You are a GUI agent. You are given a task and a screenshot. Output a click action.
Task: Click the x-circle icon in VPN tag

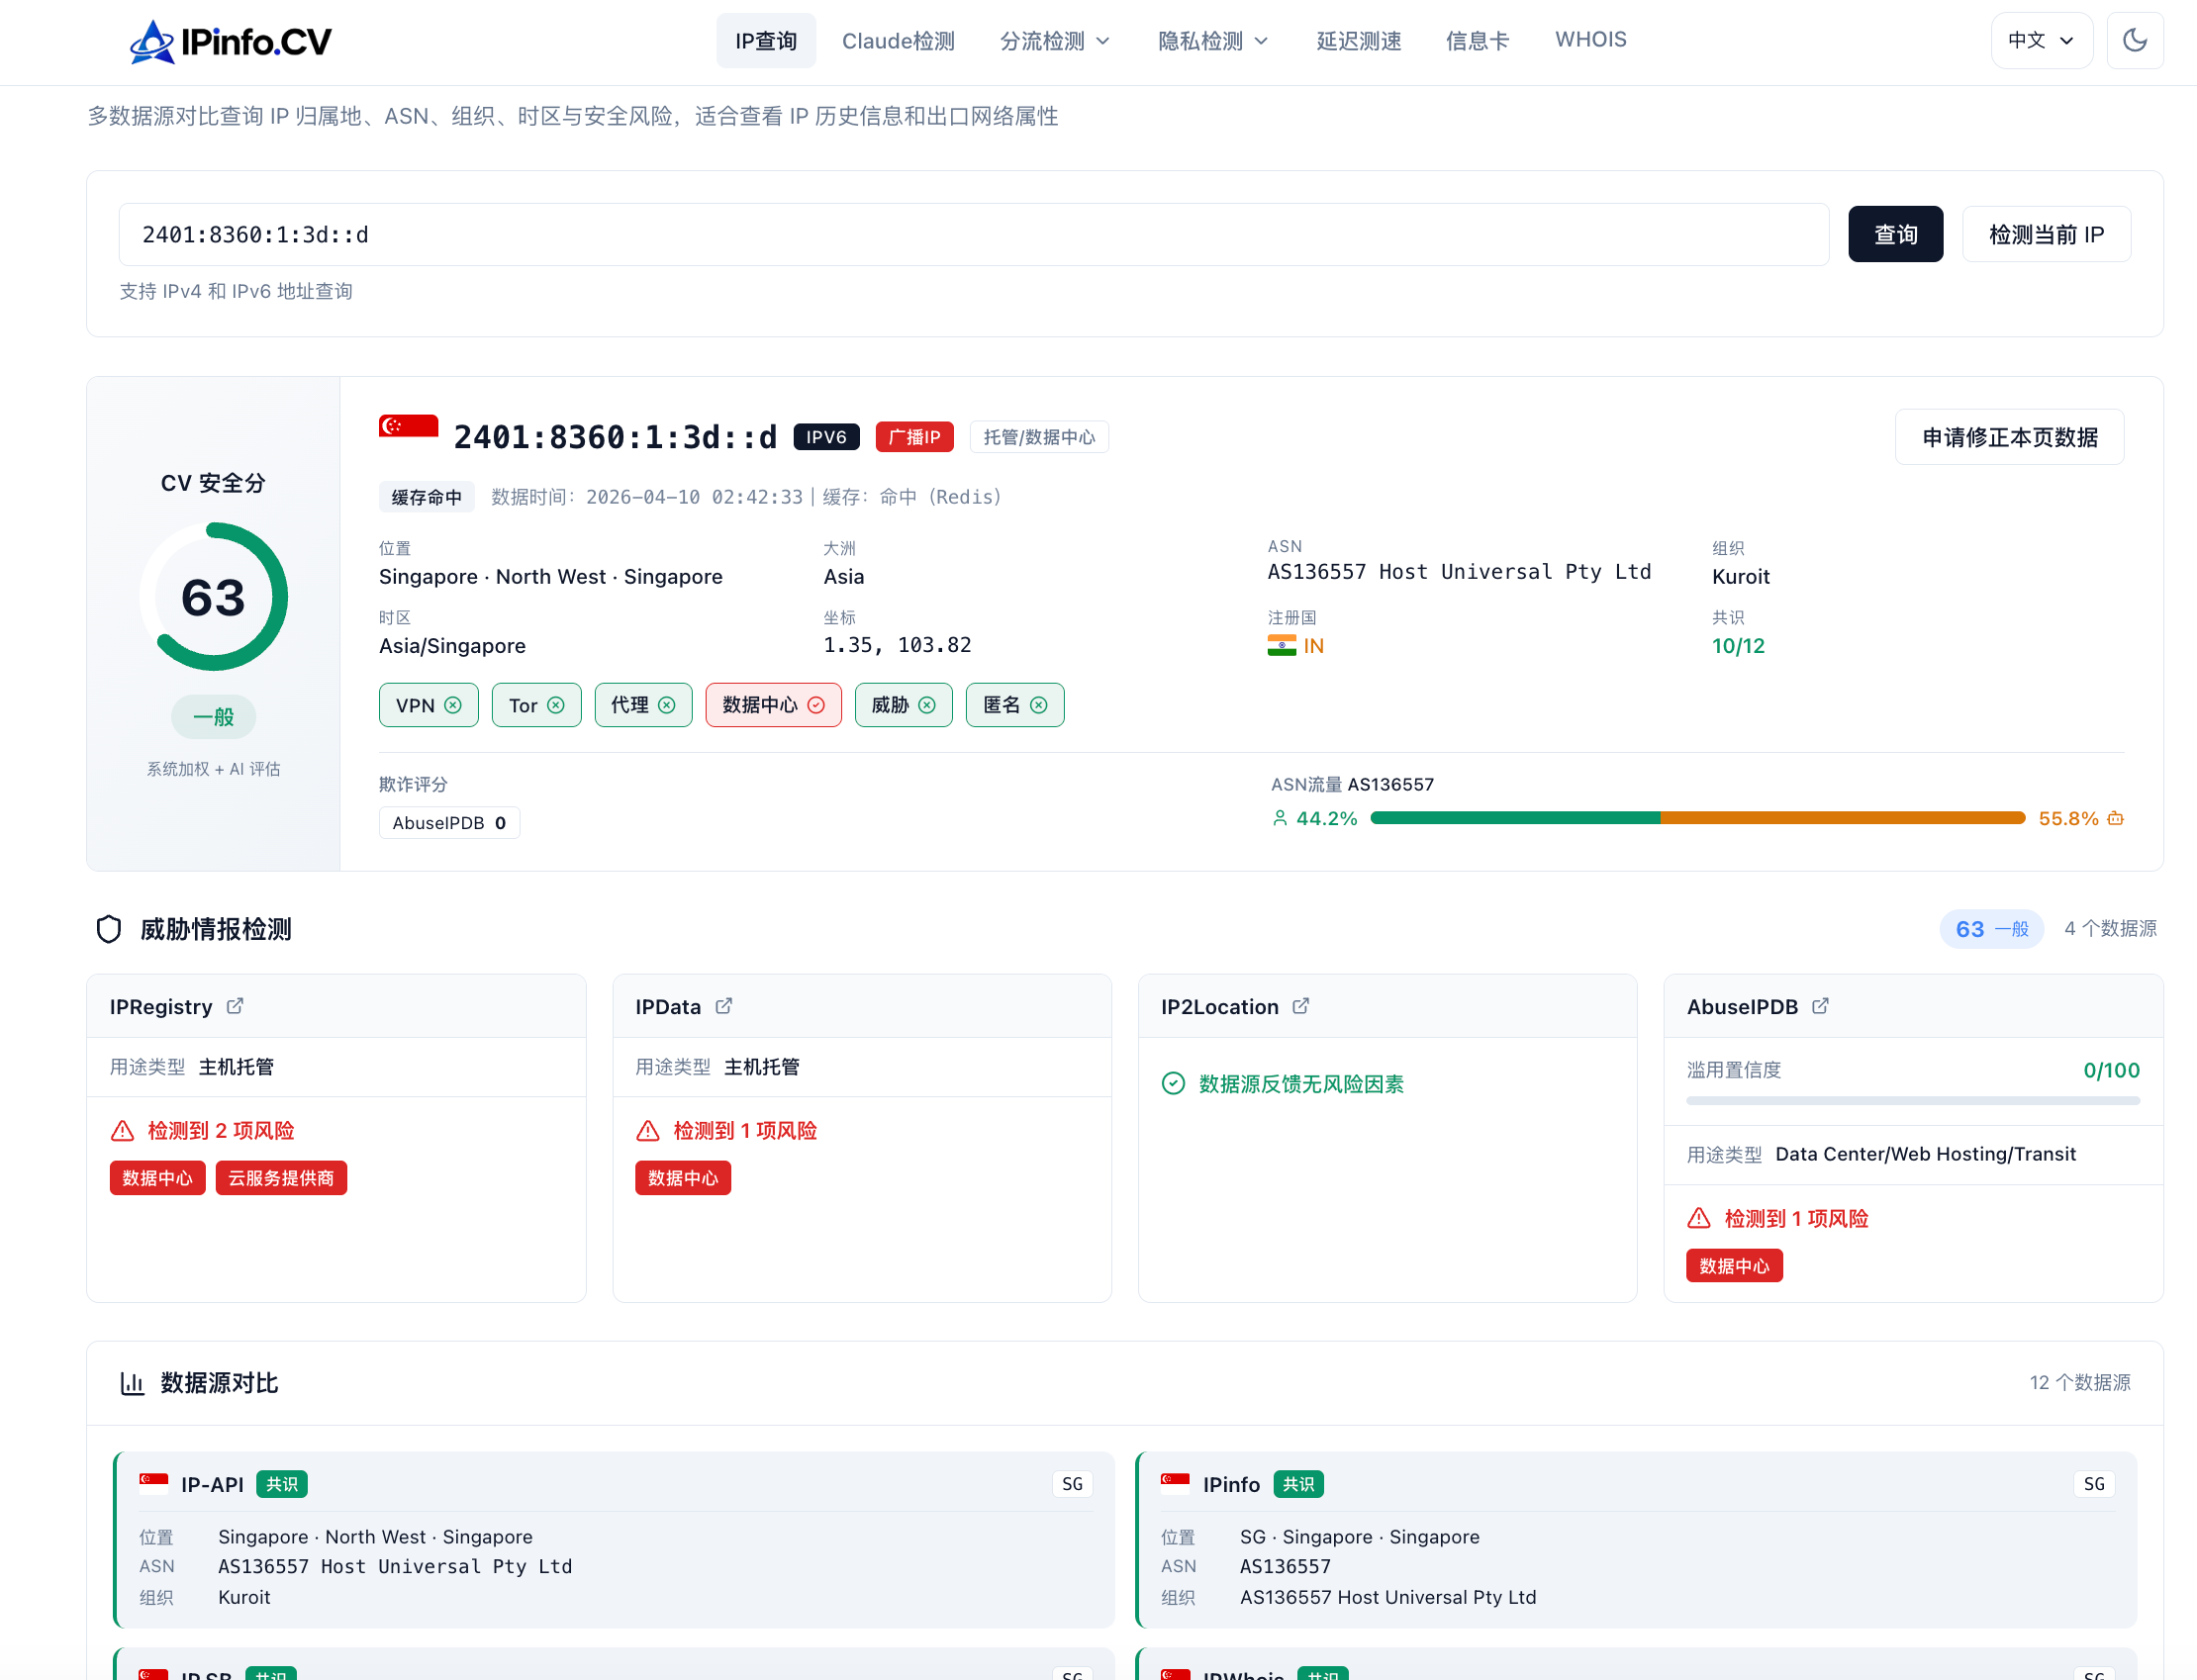tap(453, 705)
